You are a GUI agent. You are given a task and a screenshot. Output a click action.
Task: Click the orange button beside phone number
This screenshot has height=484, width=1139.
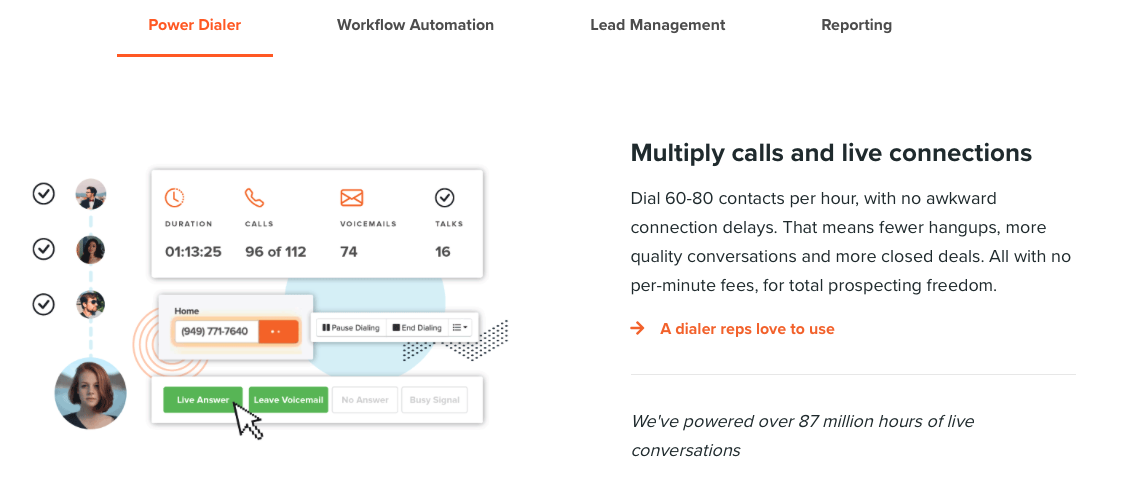pos(279,331)
